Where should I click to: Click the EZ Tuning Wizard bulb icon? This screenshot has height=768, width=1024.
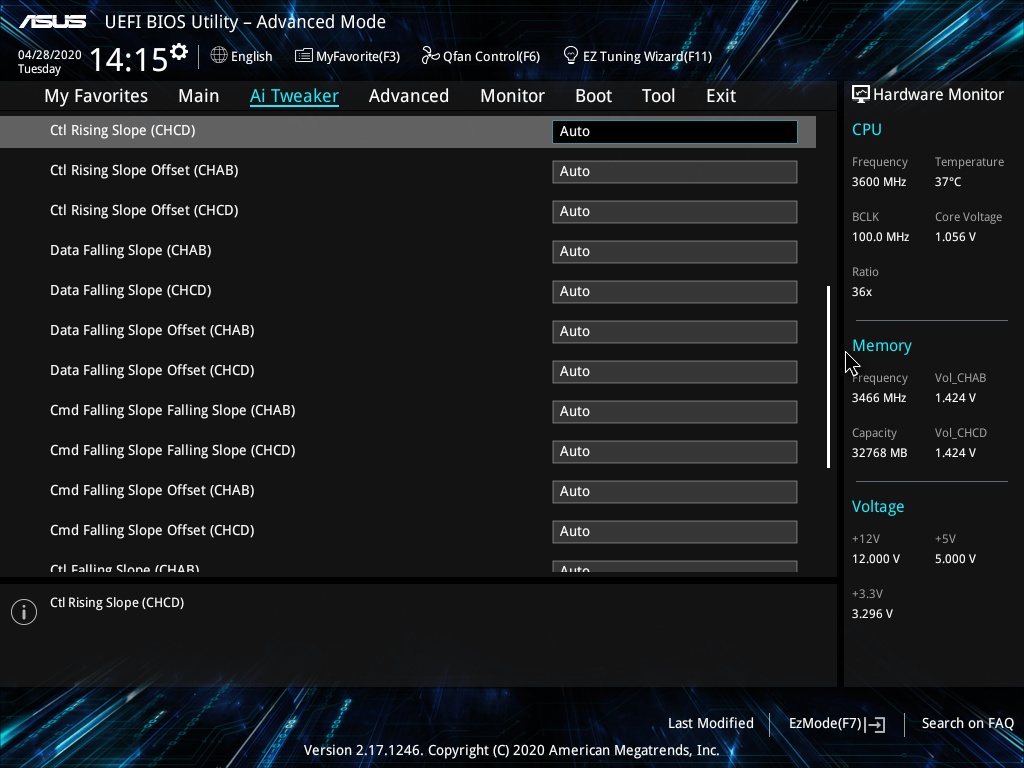[570, 56]
